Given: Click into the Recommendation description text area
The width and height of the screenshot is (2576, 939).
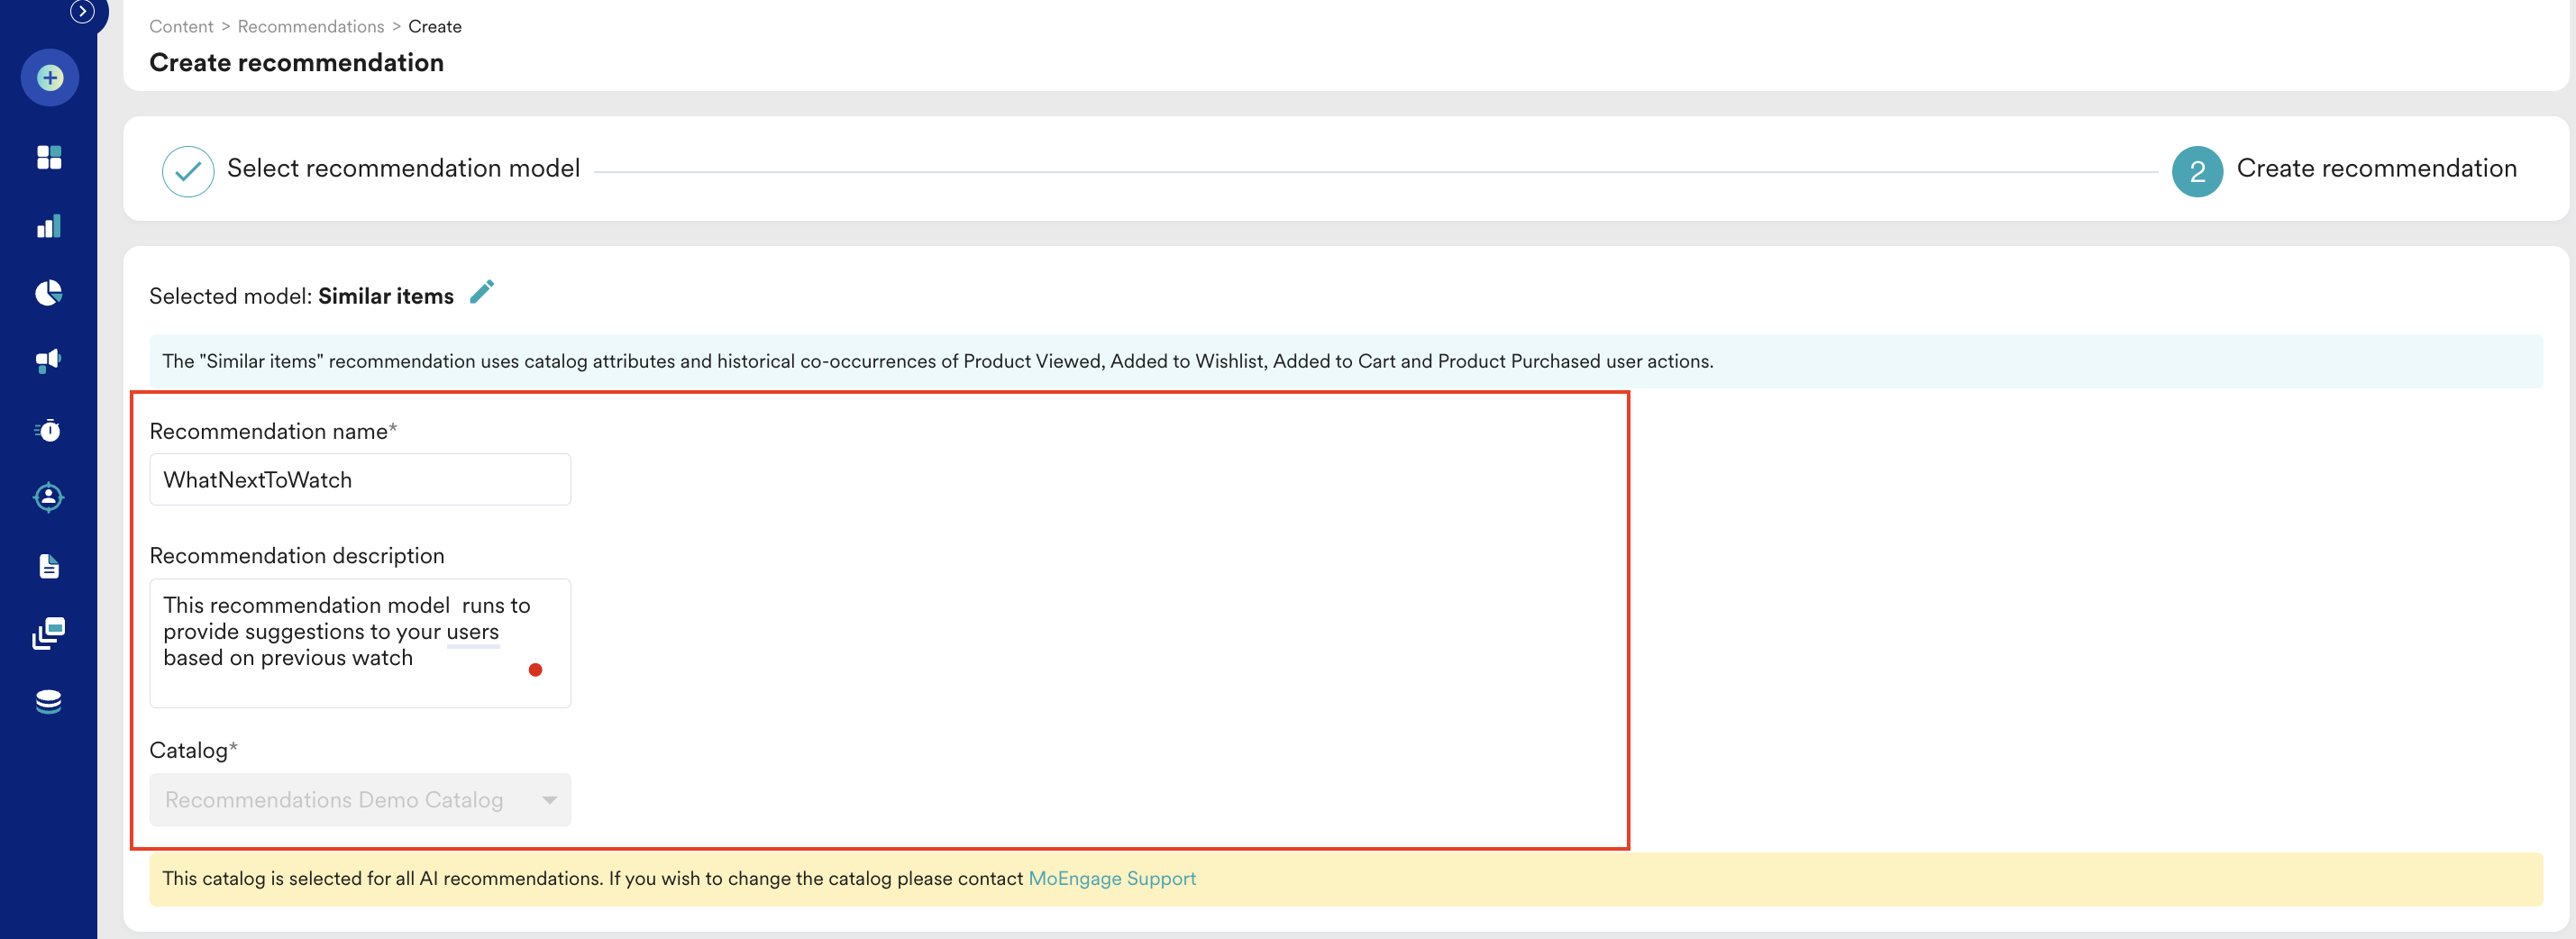Looking at the screenshot, I should point(360,643).
